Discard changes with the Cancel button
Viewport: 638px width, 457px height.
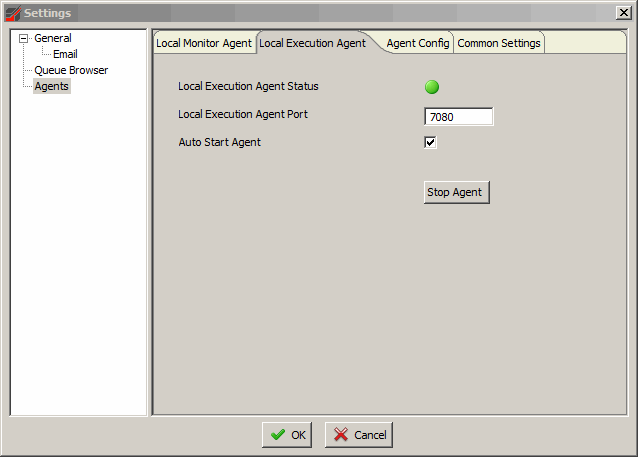pos(359,435)
